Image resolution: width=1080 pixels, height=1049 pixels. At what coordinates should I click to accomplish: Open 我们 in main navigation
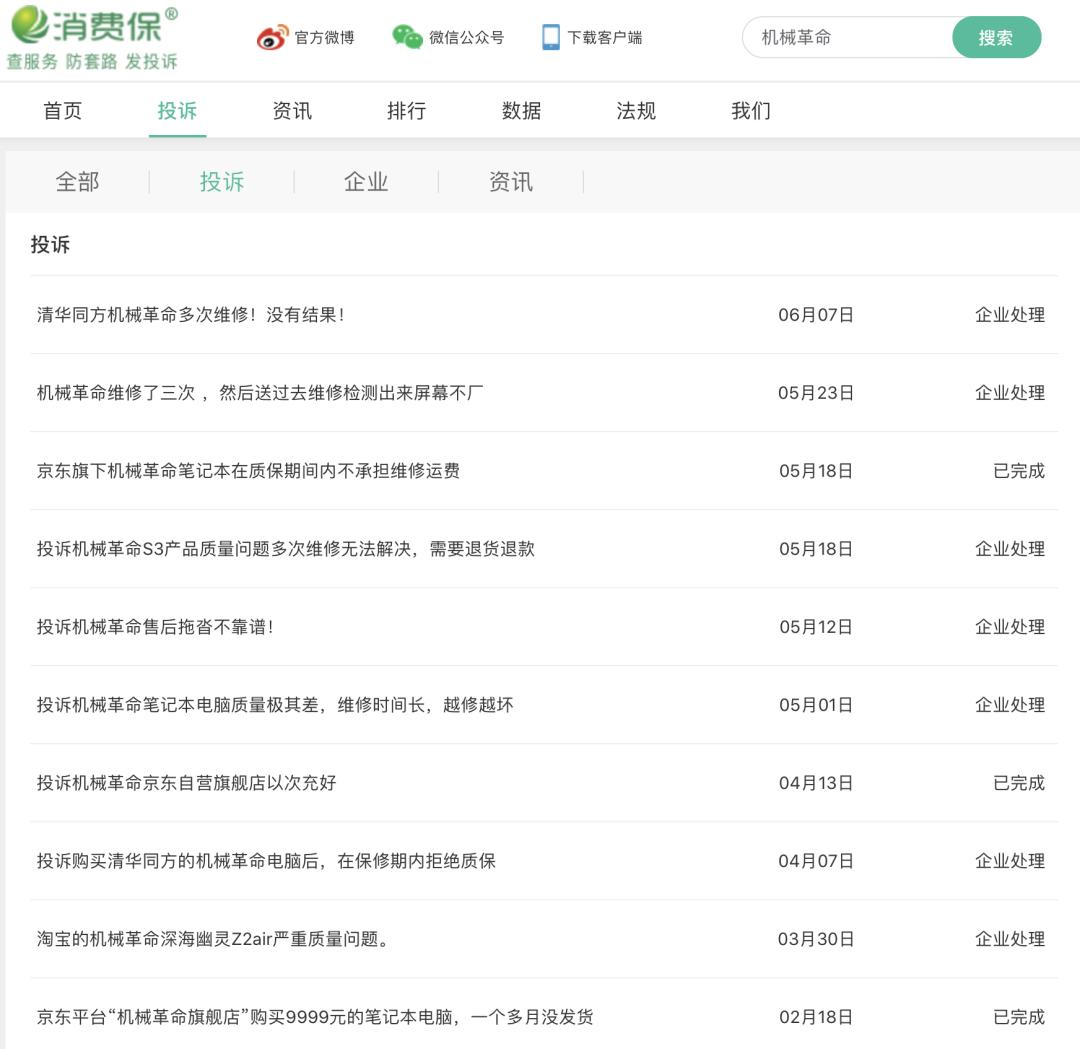[x=751, y=110]
